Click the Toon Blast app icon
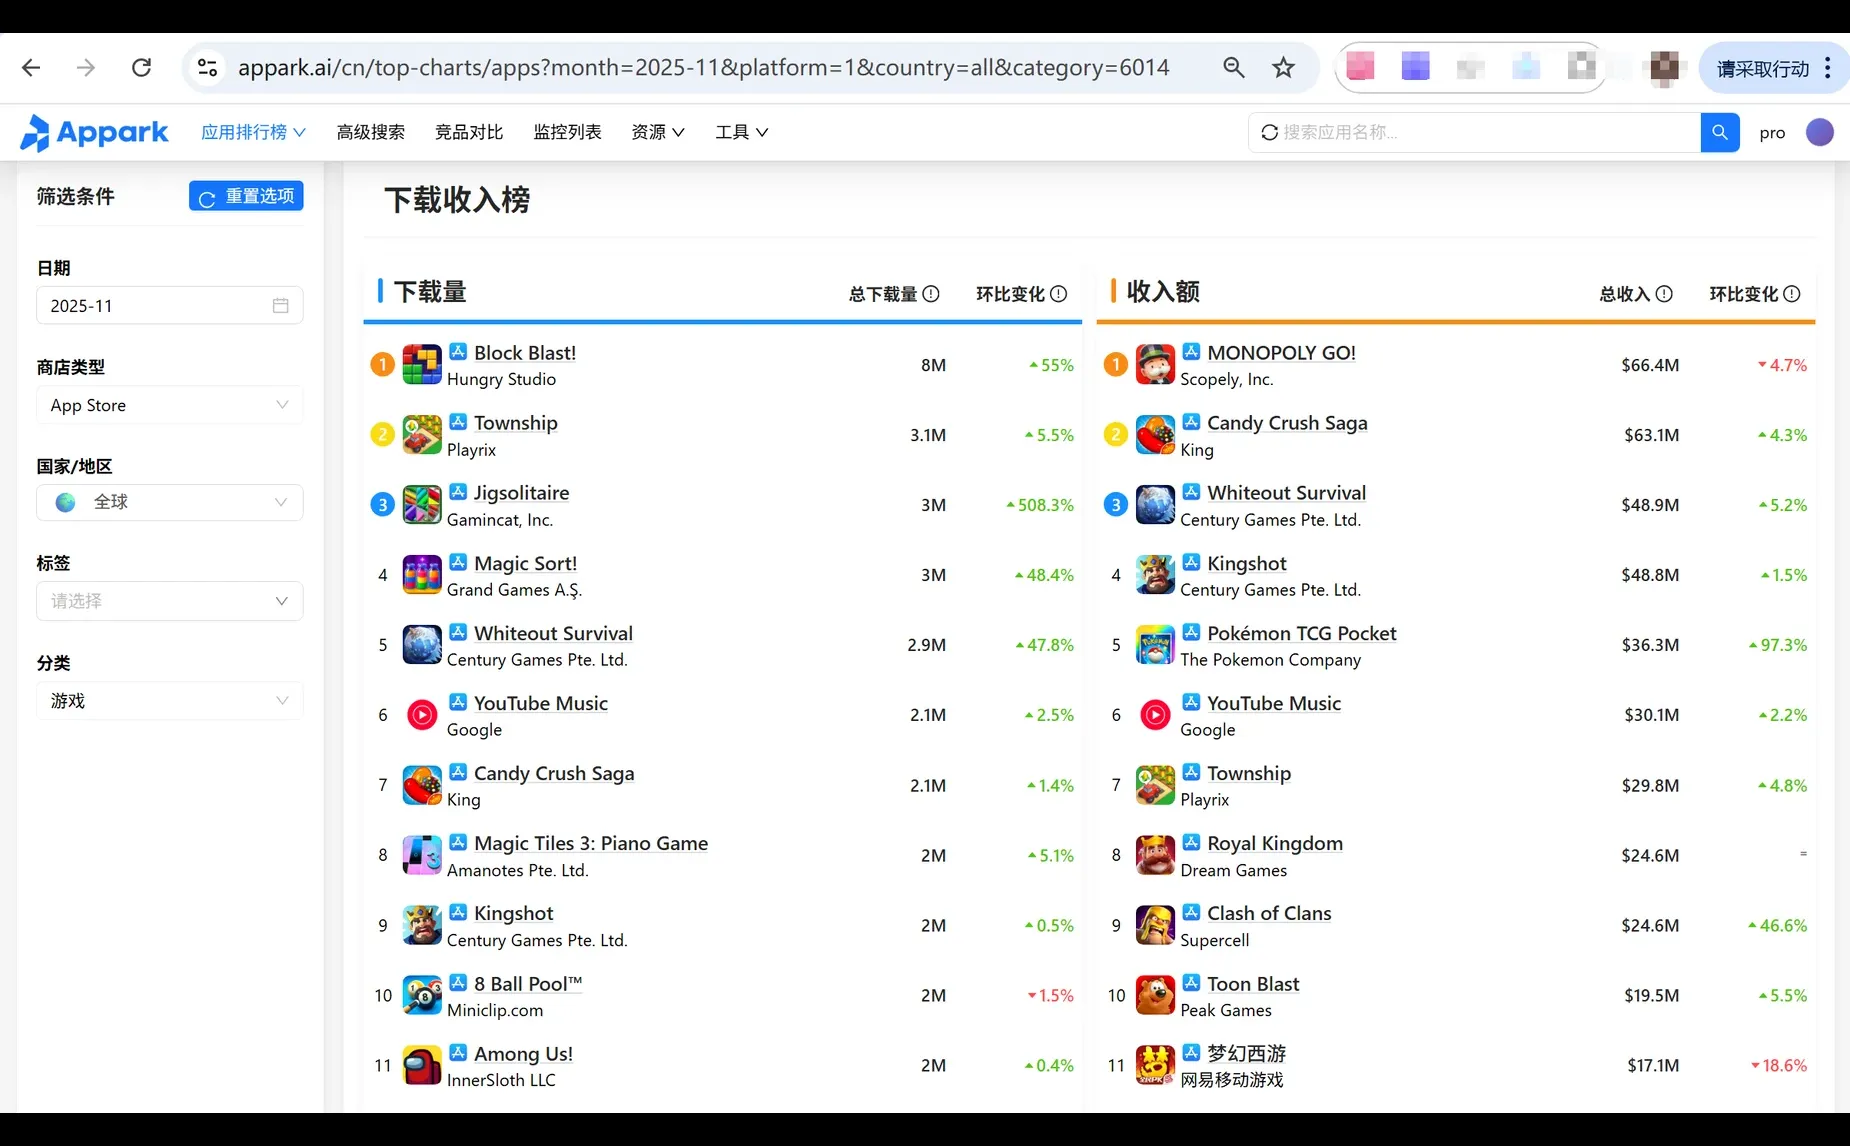 [x=1155, y=995]
